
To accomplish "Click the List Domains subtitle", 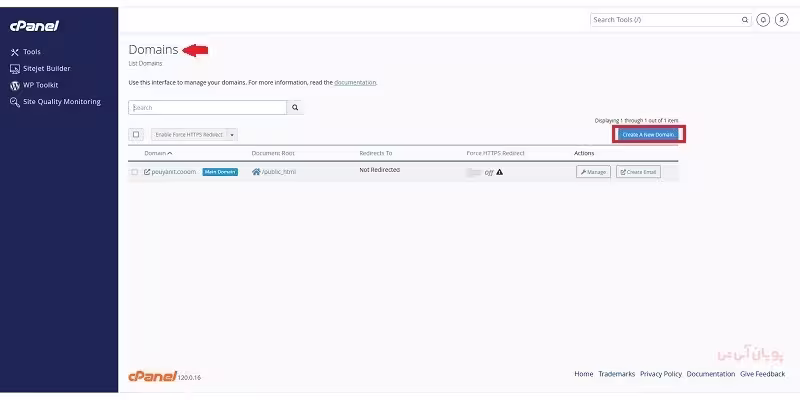I will pyautogui.click(x=145, y=63).
